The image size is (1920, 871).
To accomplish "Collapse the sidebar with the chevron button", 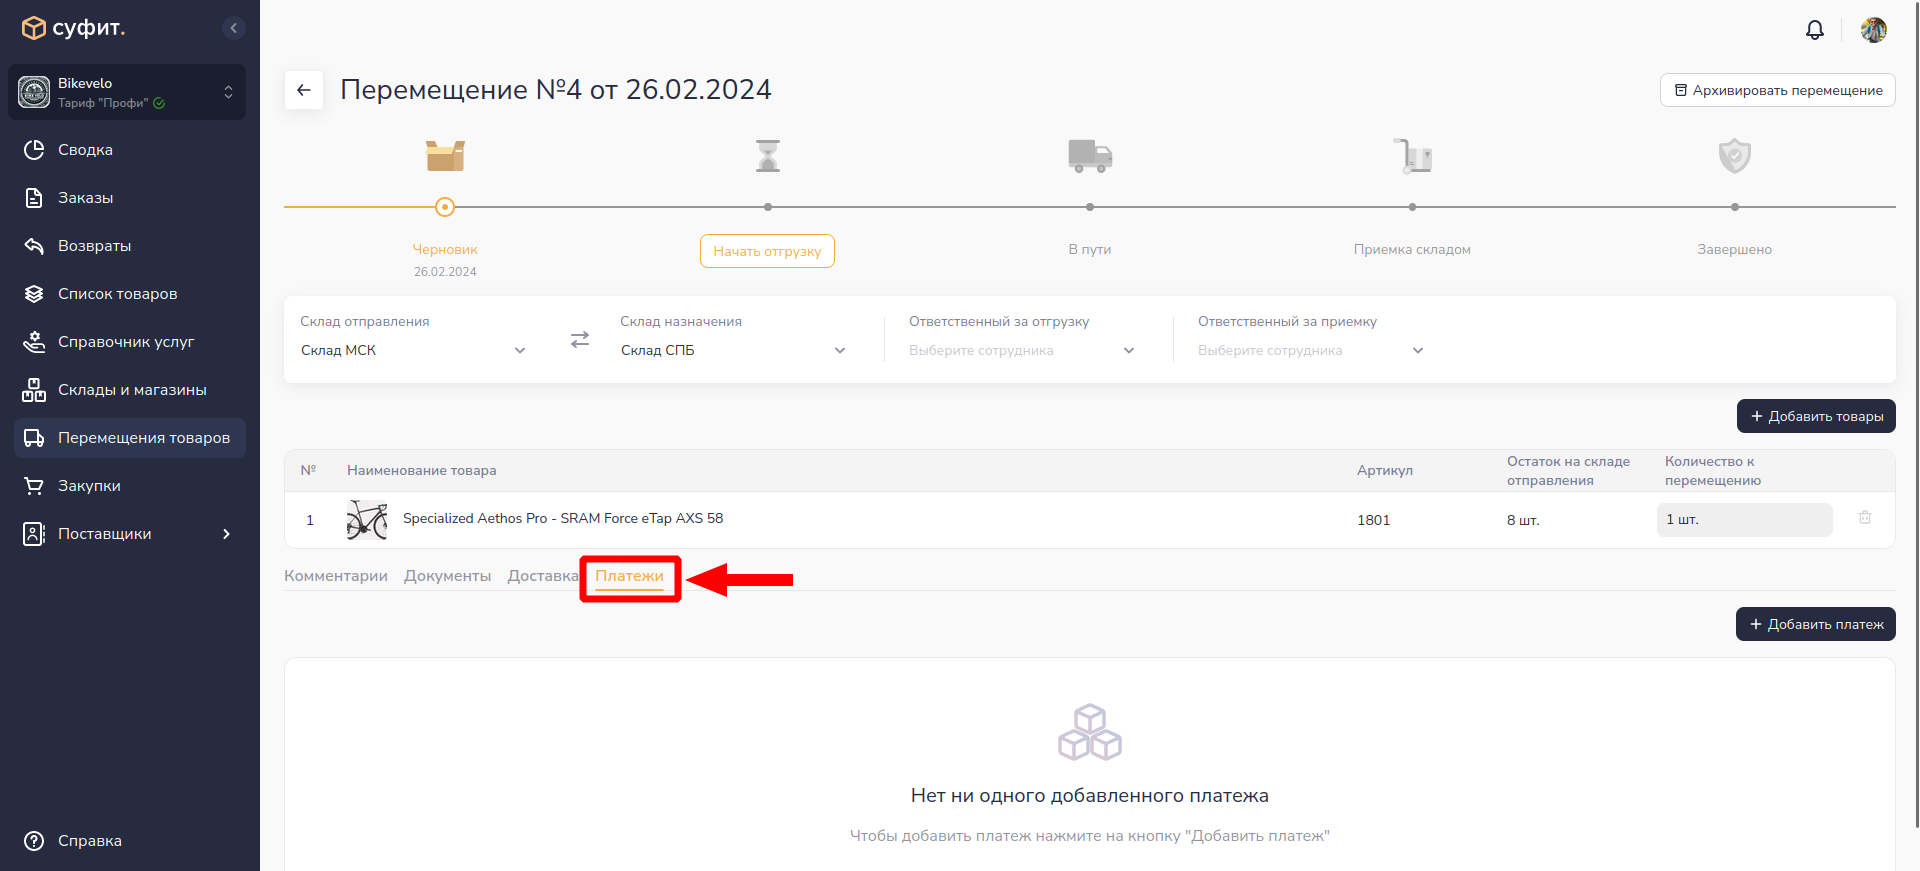I will pos(233,28).
